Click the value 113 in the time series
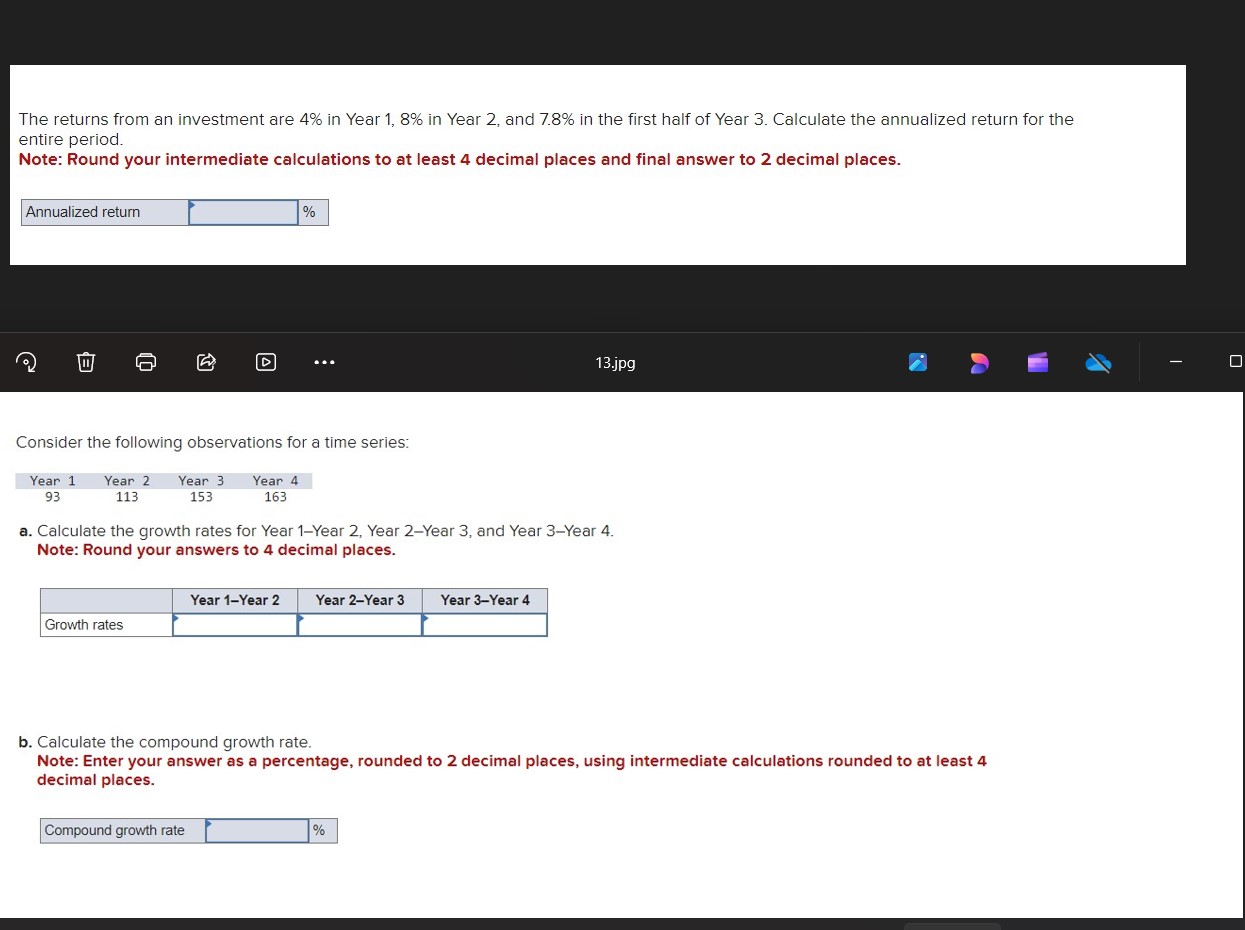 click(x=127, y=497)
